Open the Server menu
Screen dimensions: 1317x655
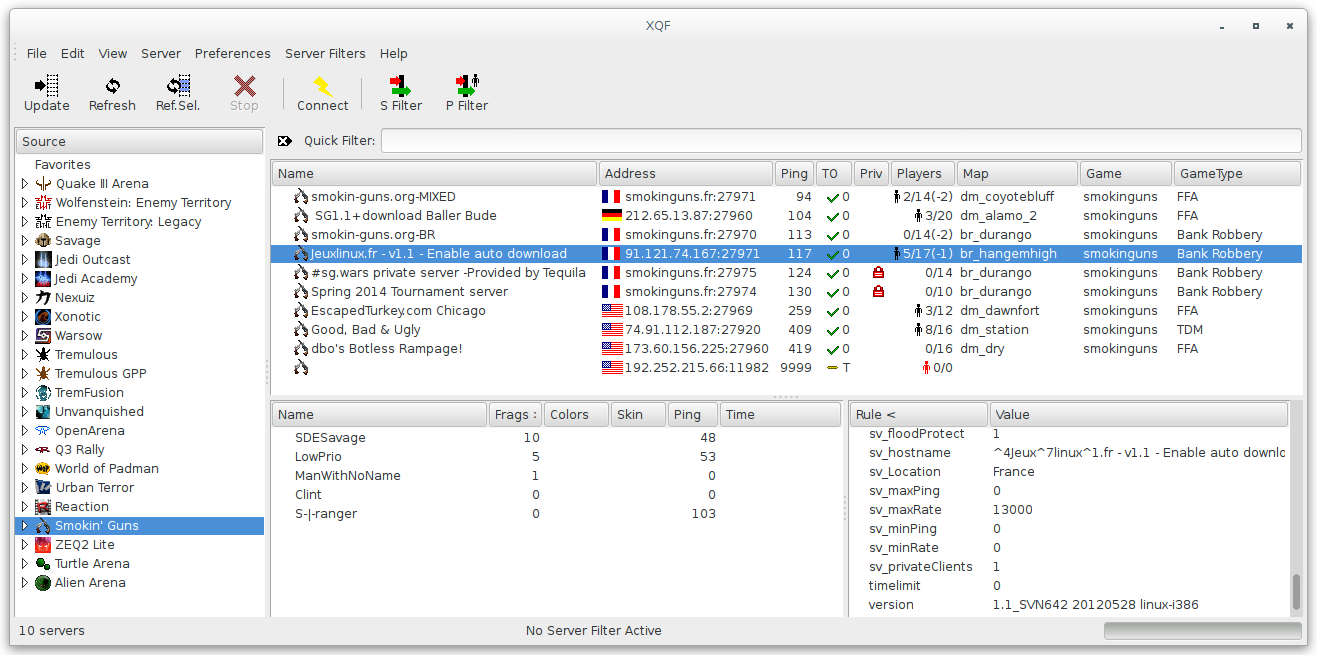coord(161,54)
